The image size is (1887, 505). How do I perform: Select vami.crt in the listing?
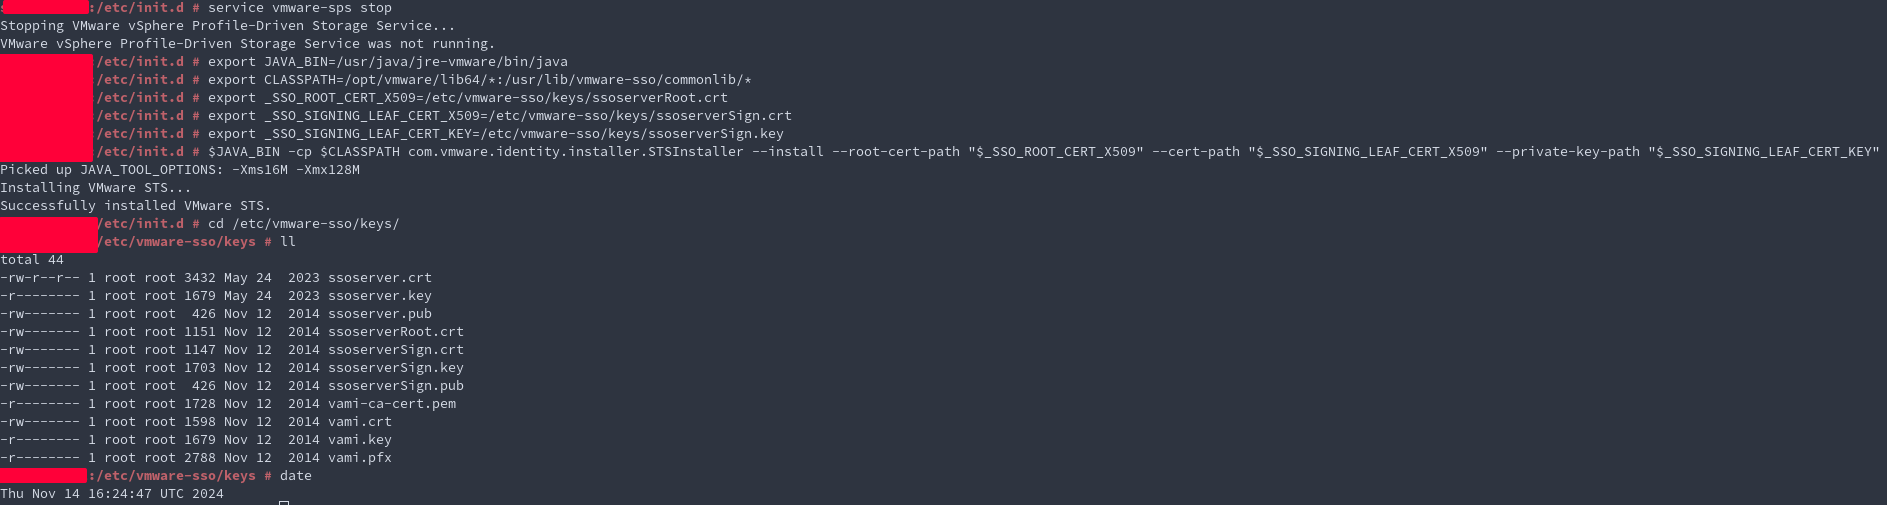(x=360, y=422)
